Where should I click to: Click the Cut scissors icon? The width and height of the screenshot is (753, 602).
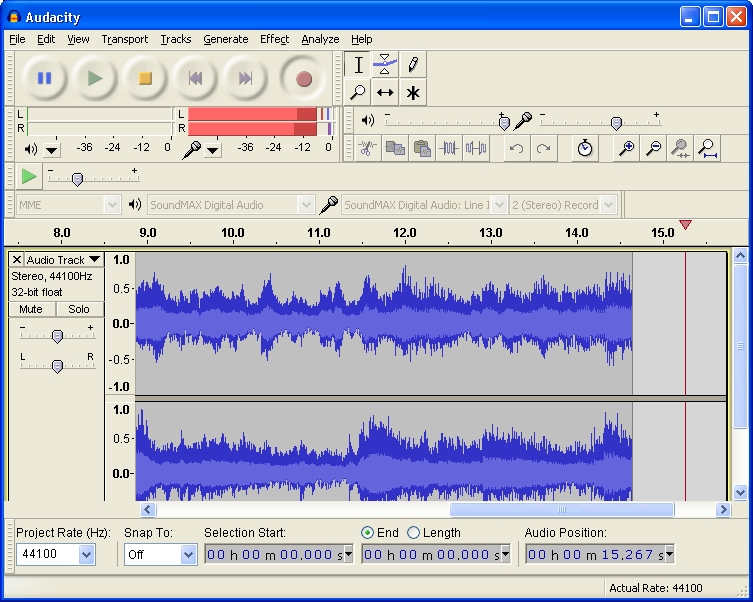coord(367,149)
